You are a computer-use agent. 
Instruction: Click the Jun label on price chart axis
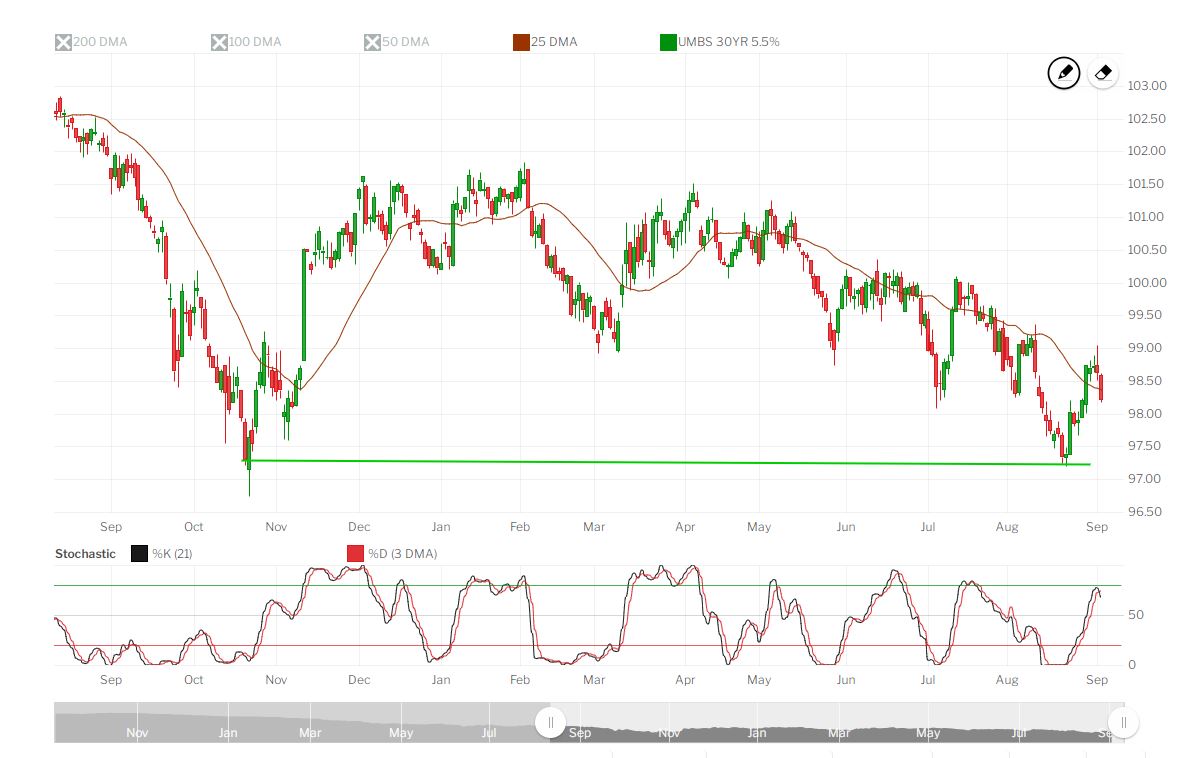click(x=846, y=527)
